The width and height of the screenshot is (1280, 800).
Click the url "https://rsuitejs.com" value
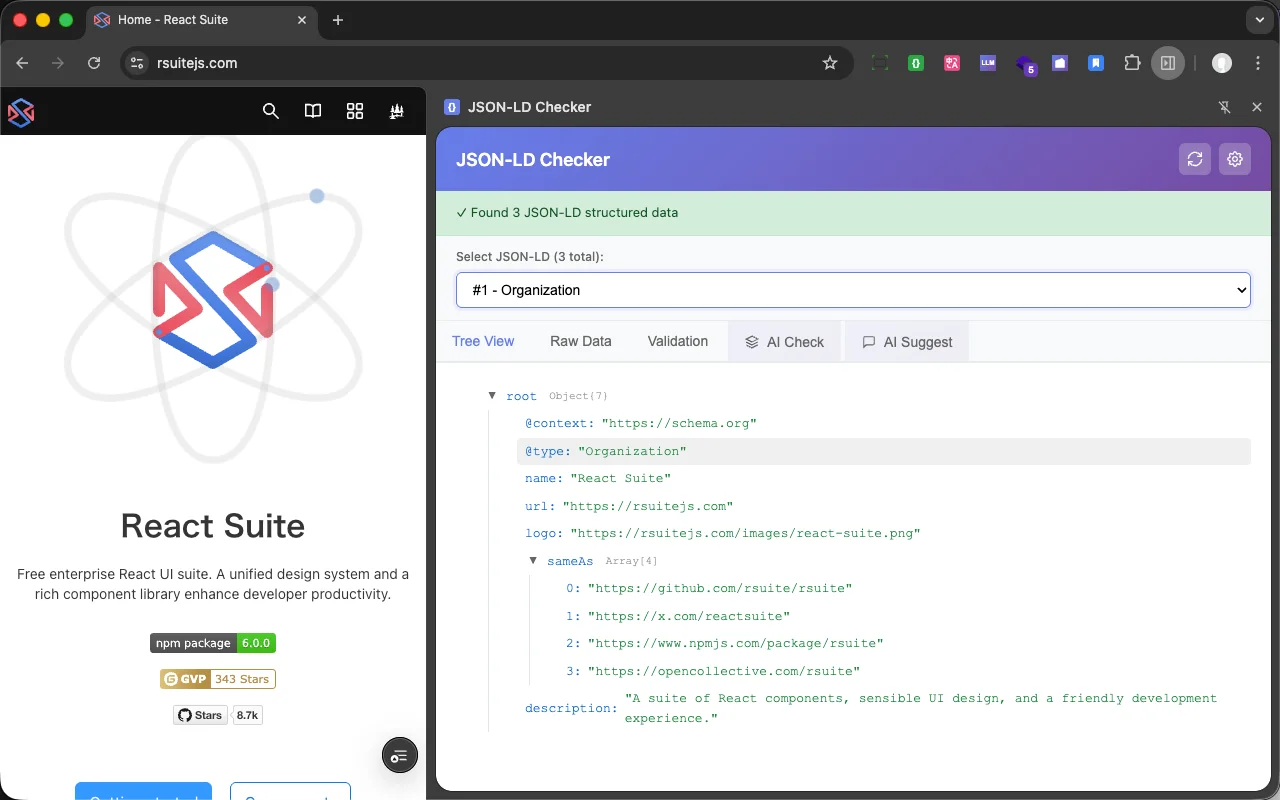click(x=648, y=506)
